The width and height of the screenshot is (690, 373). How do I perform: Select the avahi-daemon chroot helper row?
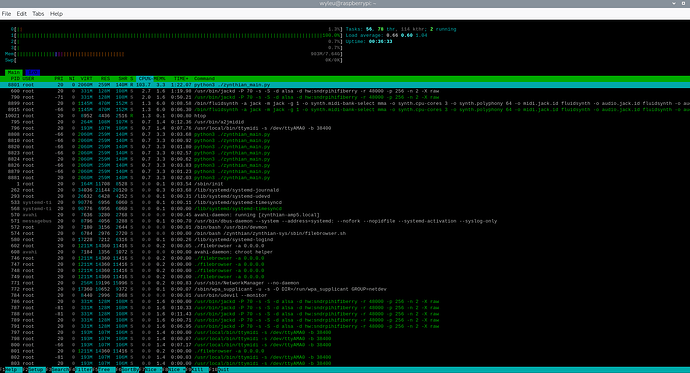(345, 252)
